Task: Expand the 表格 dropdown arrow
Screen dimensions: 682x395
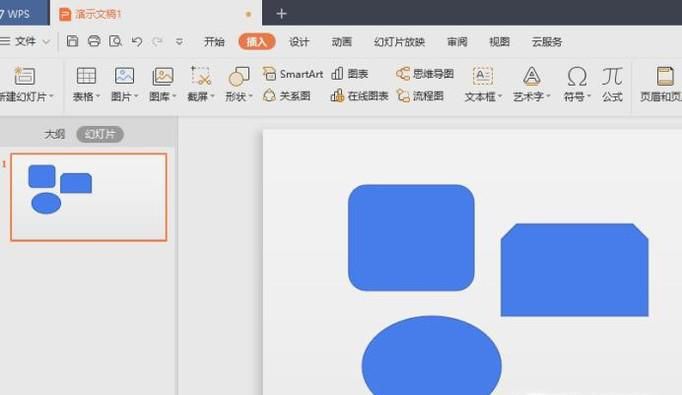Action: pyautogui.click(x=98, y=96)
